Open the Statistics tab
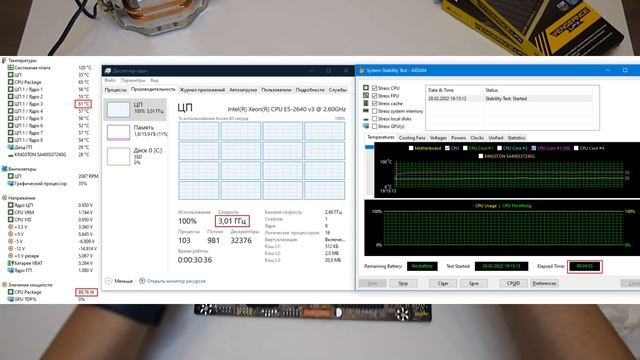 pyautogui.click(x=516, y=138)
